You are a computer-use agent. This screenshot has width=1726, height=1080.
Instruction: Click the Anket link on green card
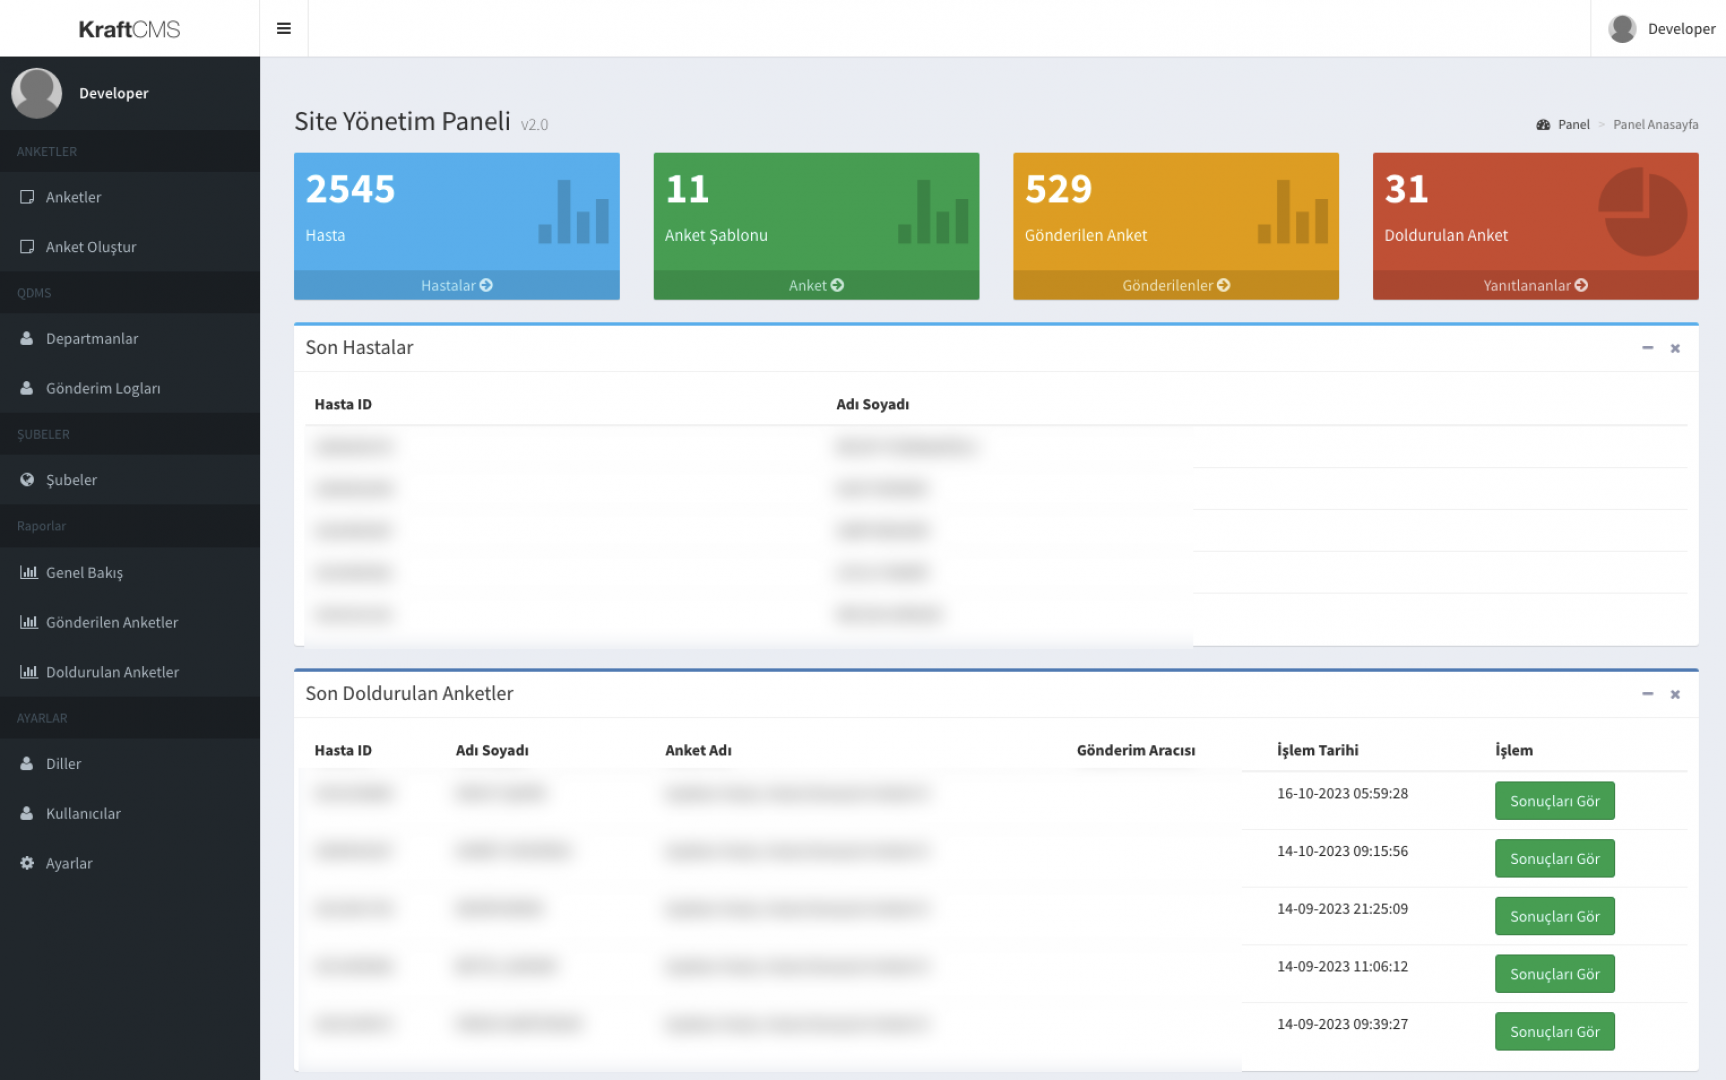[x=816, y=285]
